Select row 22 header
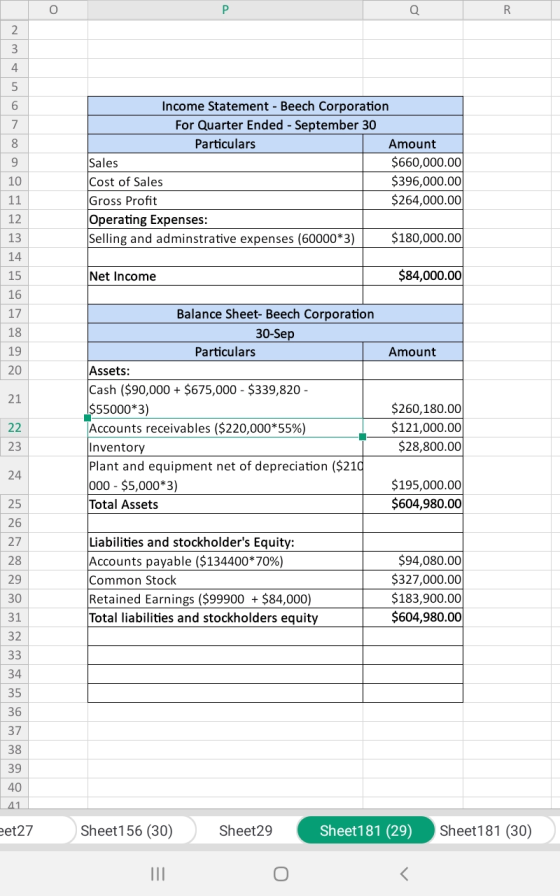560x896 pixels. pos(14,427)
